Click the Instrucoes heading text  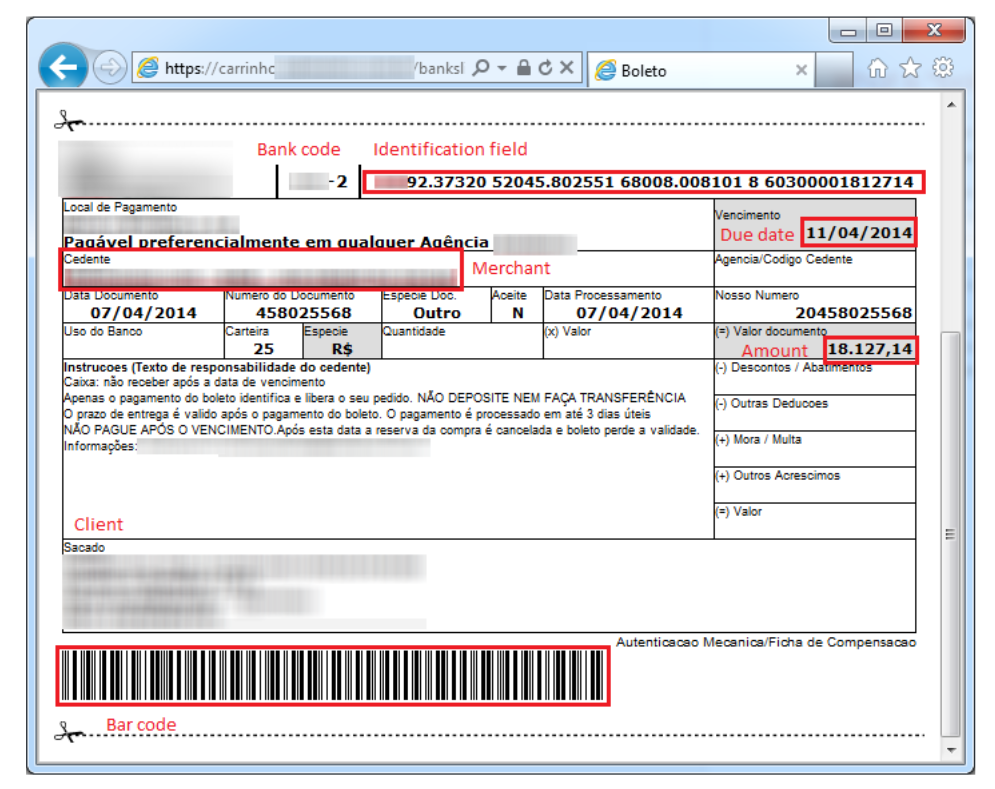pos(216,367)
